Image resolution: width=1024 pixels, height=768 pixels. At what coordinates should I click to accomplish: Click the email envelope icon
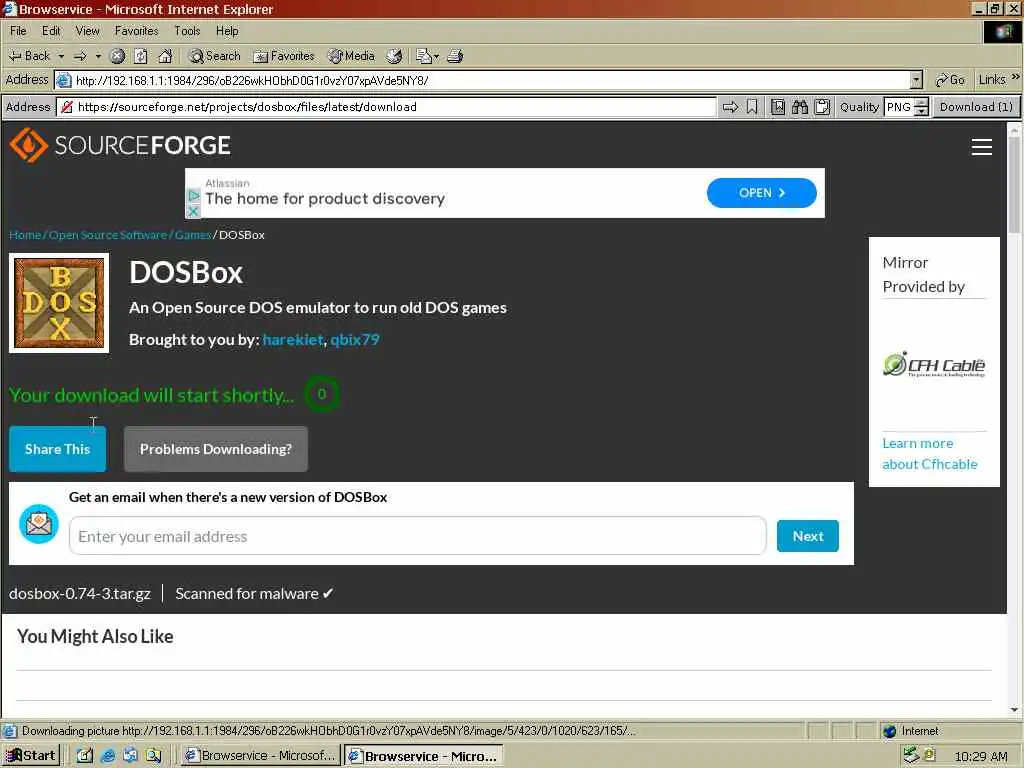coord(39,524)
